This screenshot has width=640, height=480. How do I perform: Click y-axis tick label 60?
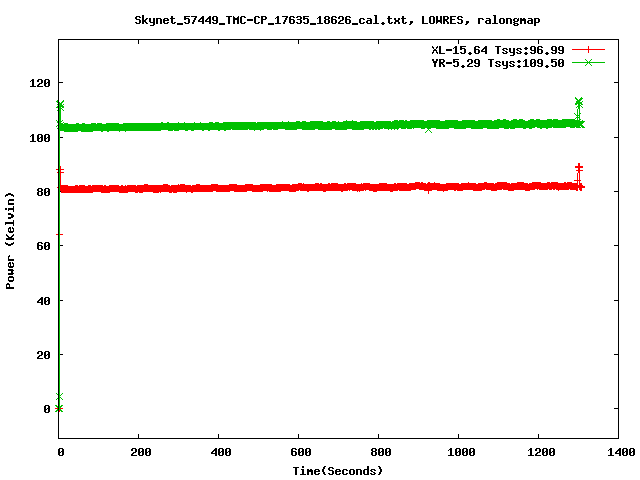(44, 246)
